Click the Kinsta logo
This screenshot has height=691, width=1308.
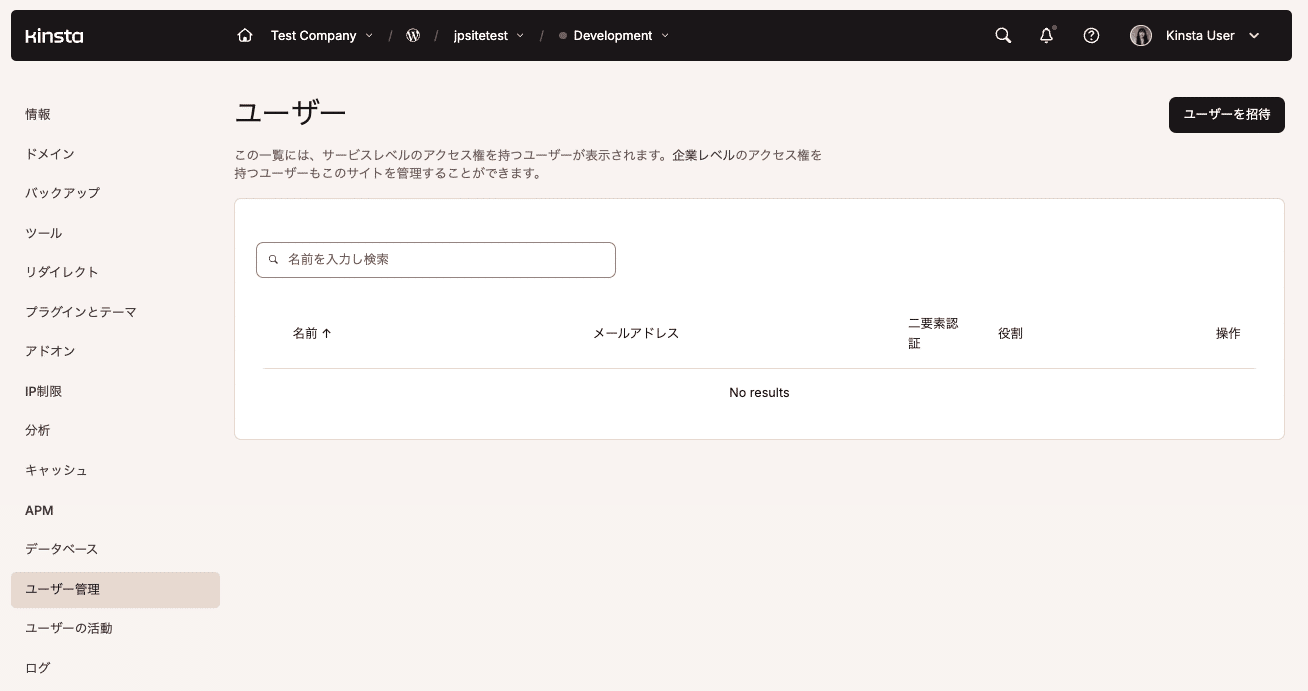tap(54, 35)
